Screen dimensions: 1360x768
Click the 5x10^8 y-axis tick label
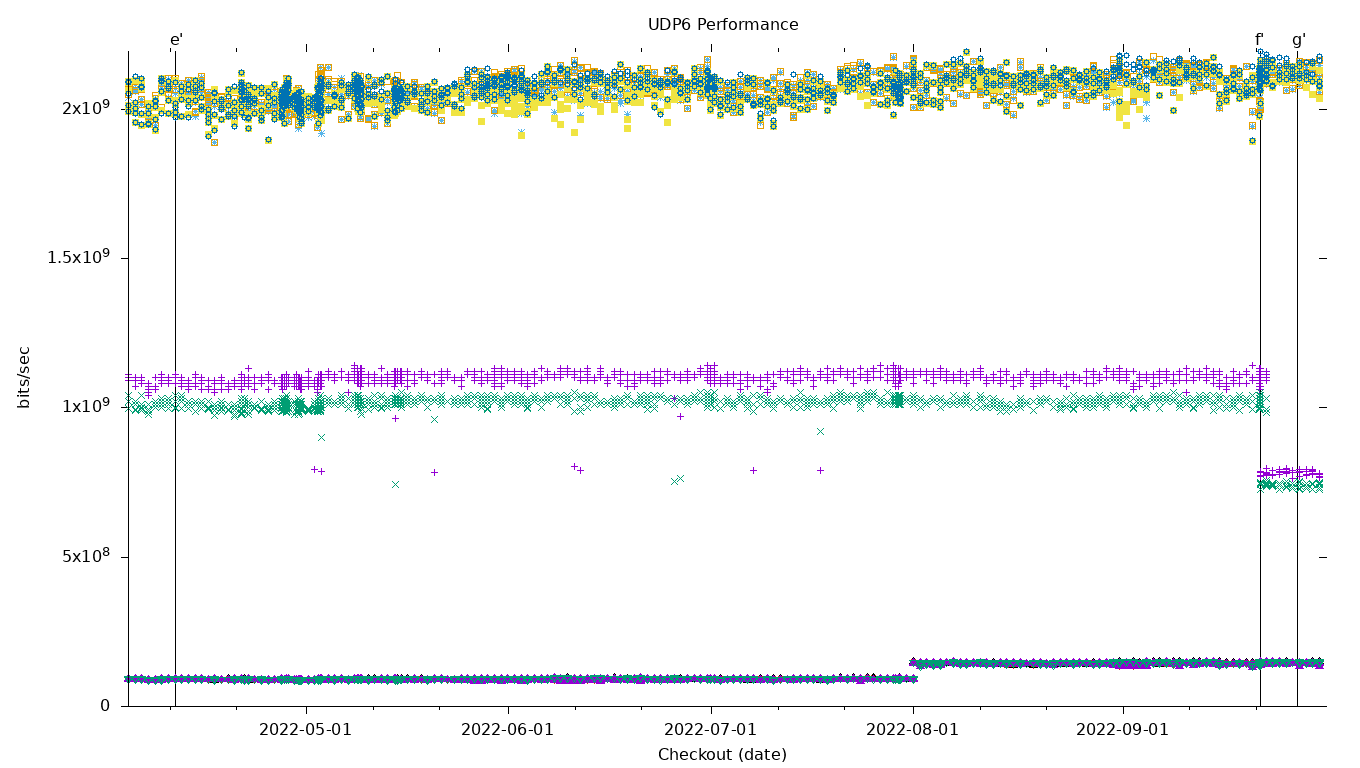(85, 555)
